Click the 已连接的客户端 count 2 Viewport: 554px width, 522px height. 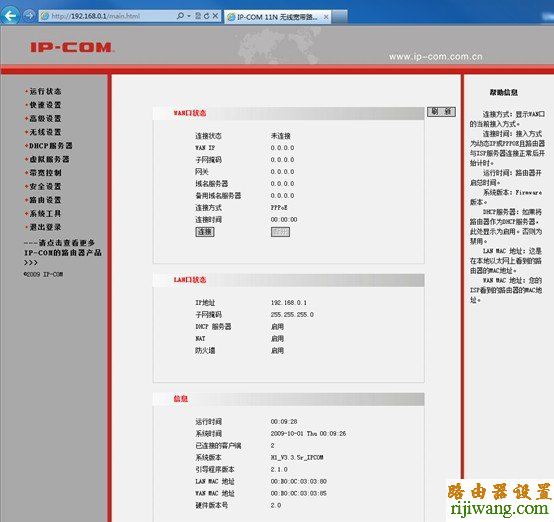click(272, 446)
